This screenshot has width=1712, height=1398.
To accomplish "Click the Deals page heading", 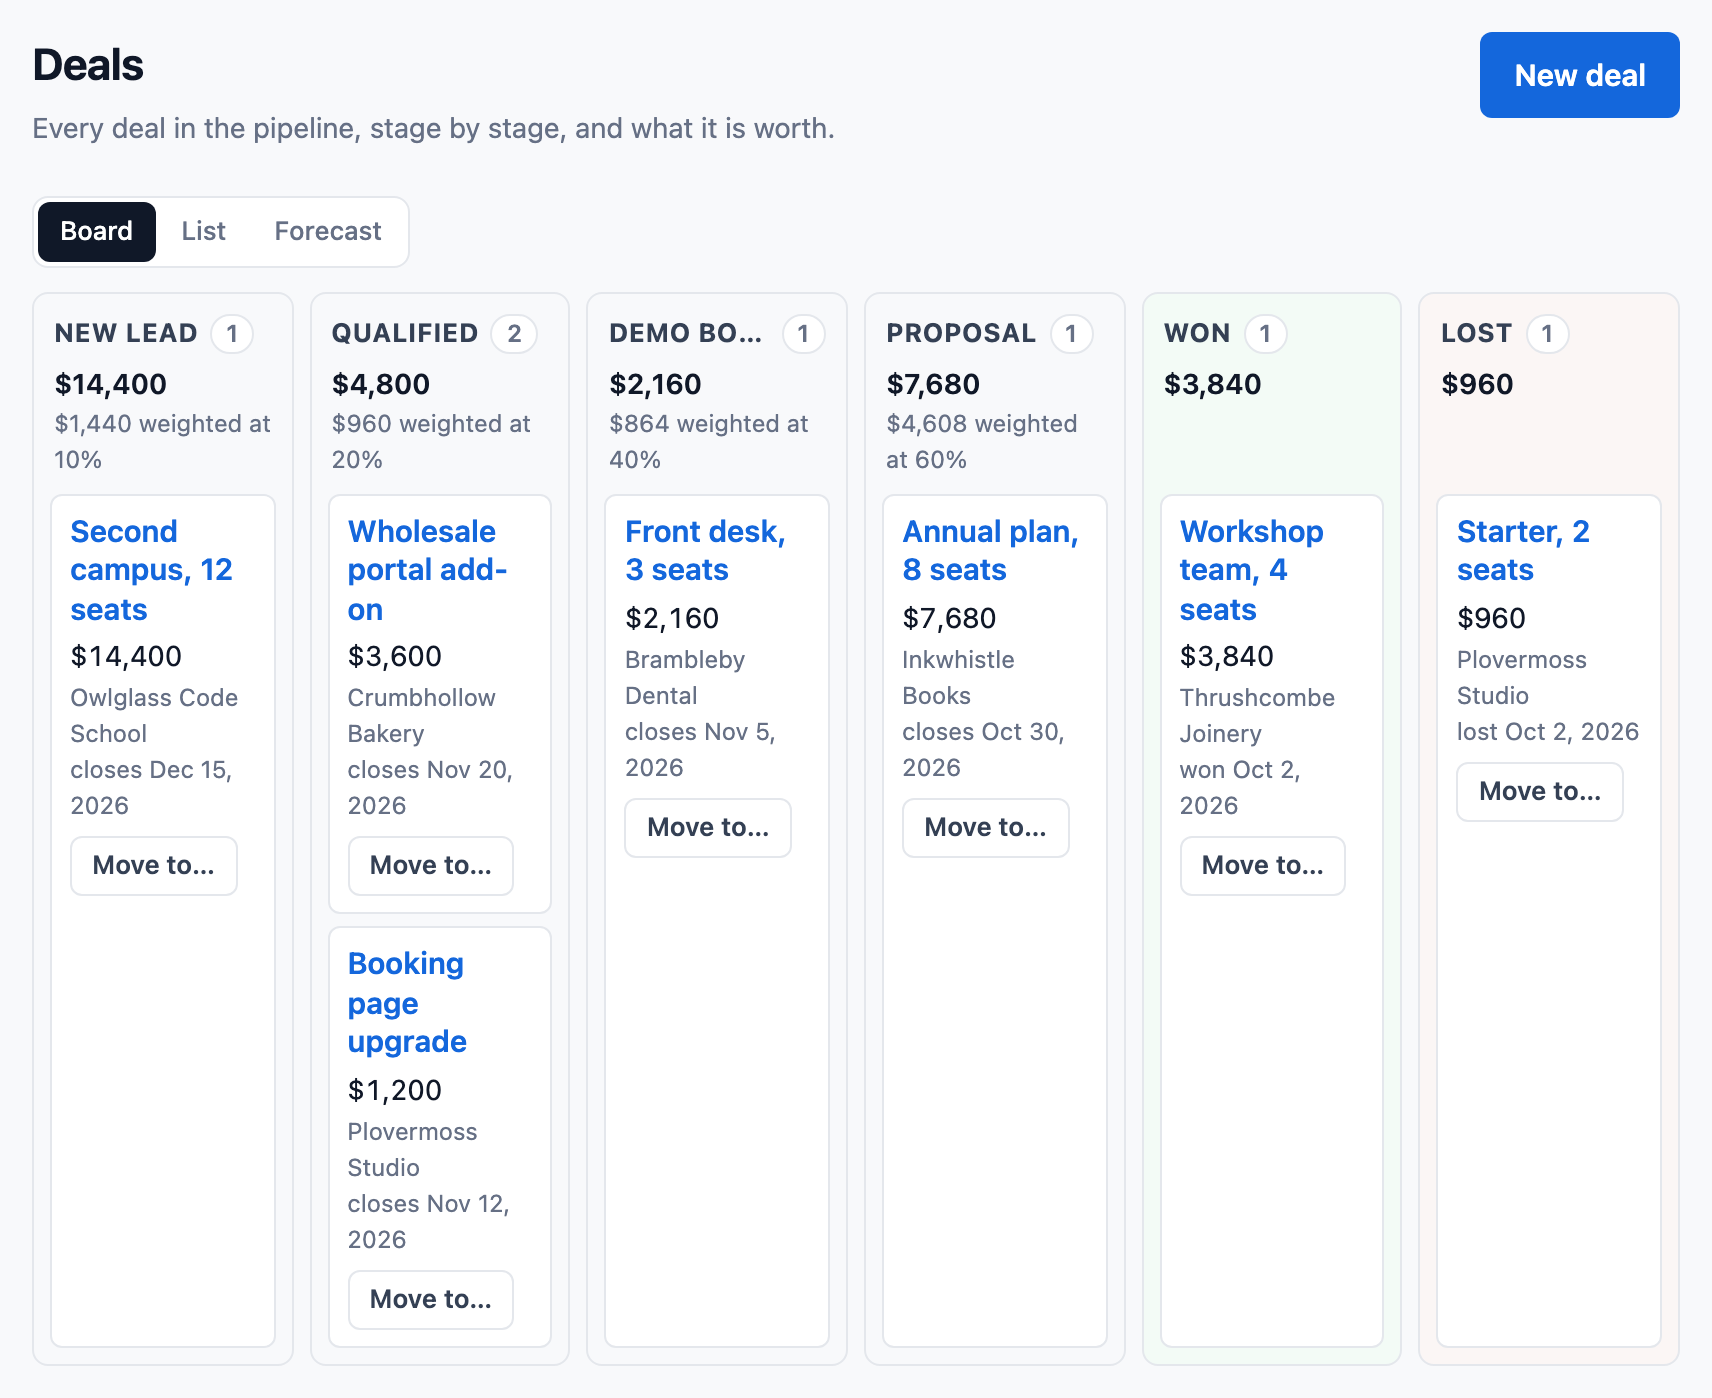I will tap(88, 65).
